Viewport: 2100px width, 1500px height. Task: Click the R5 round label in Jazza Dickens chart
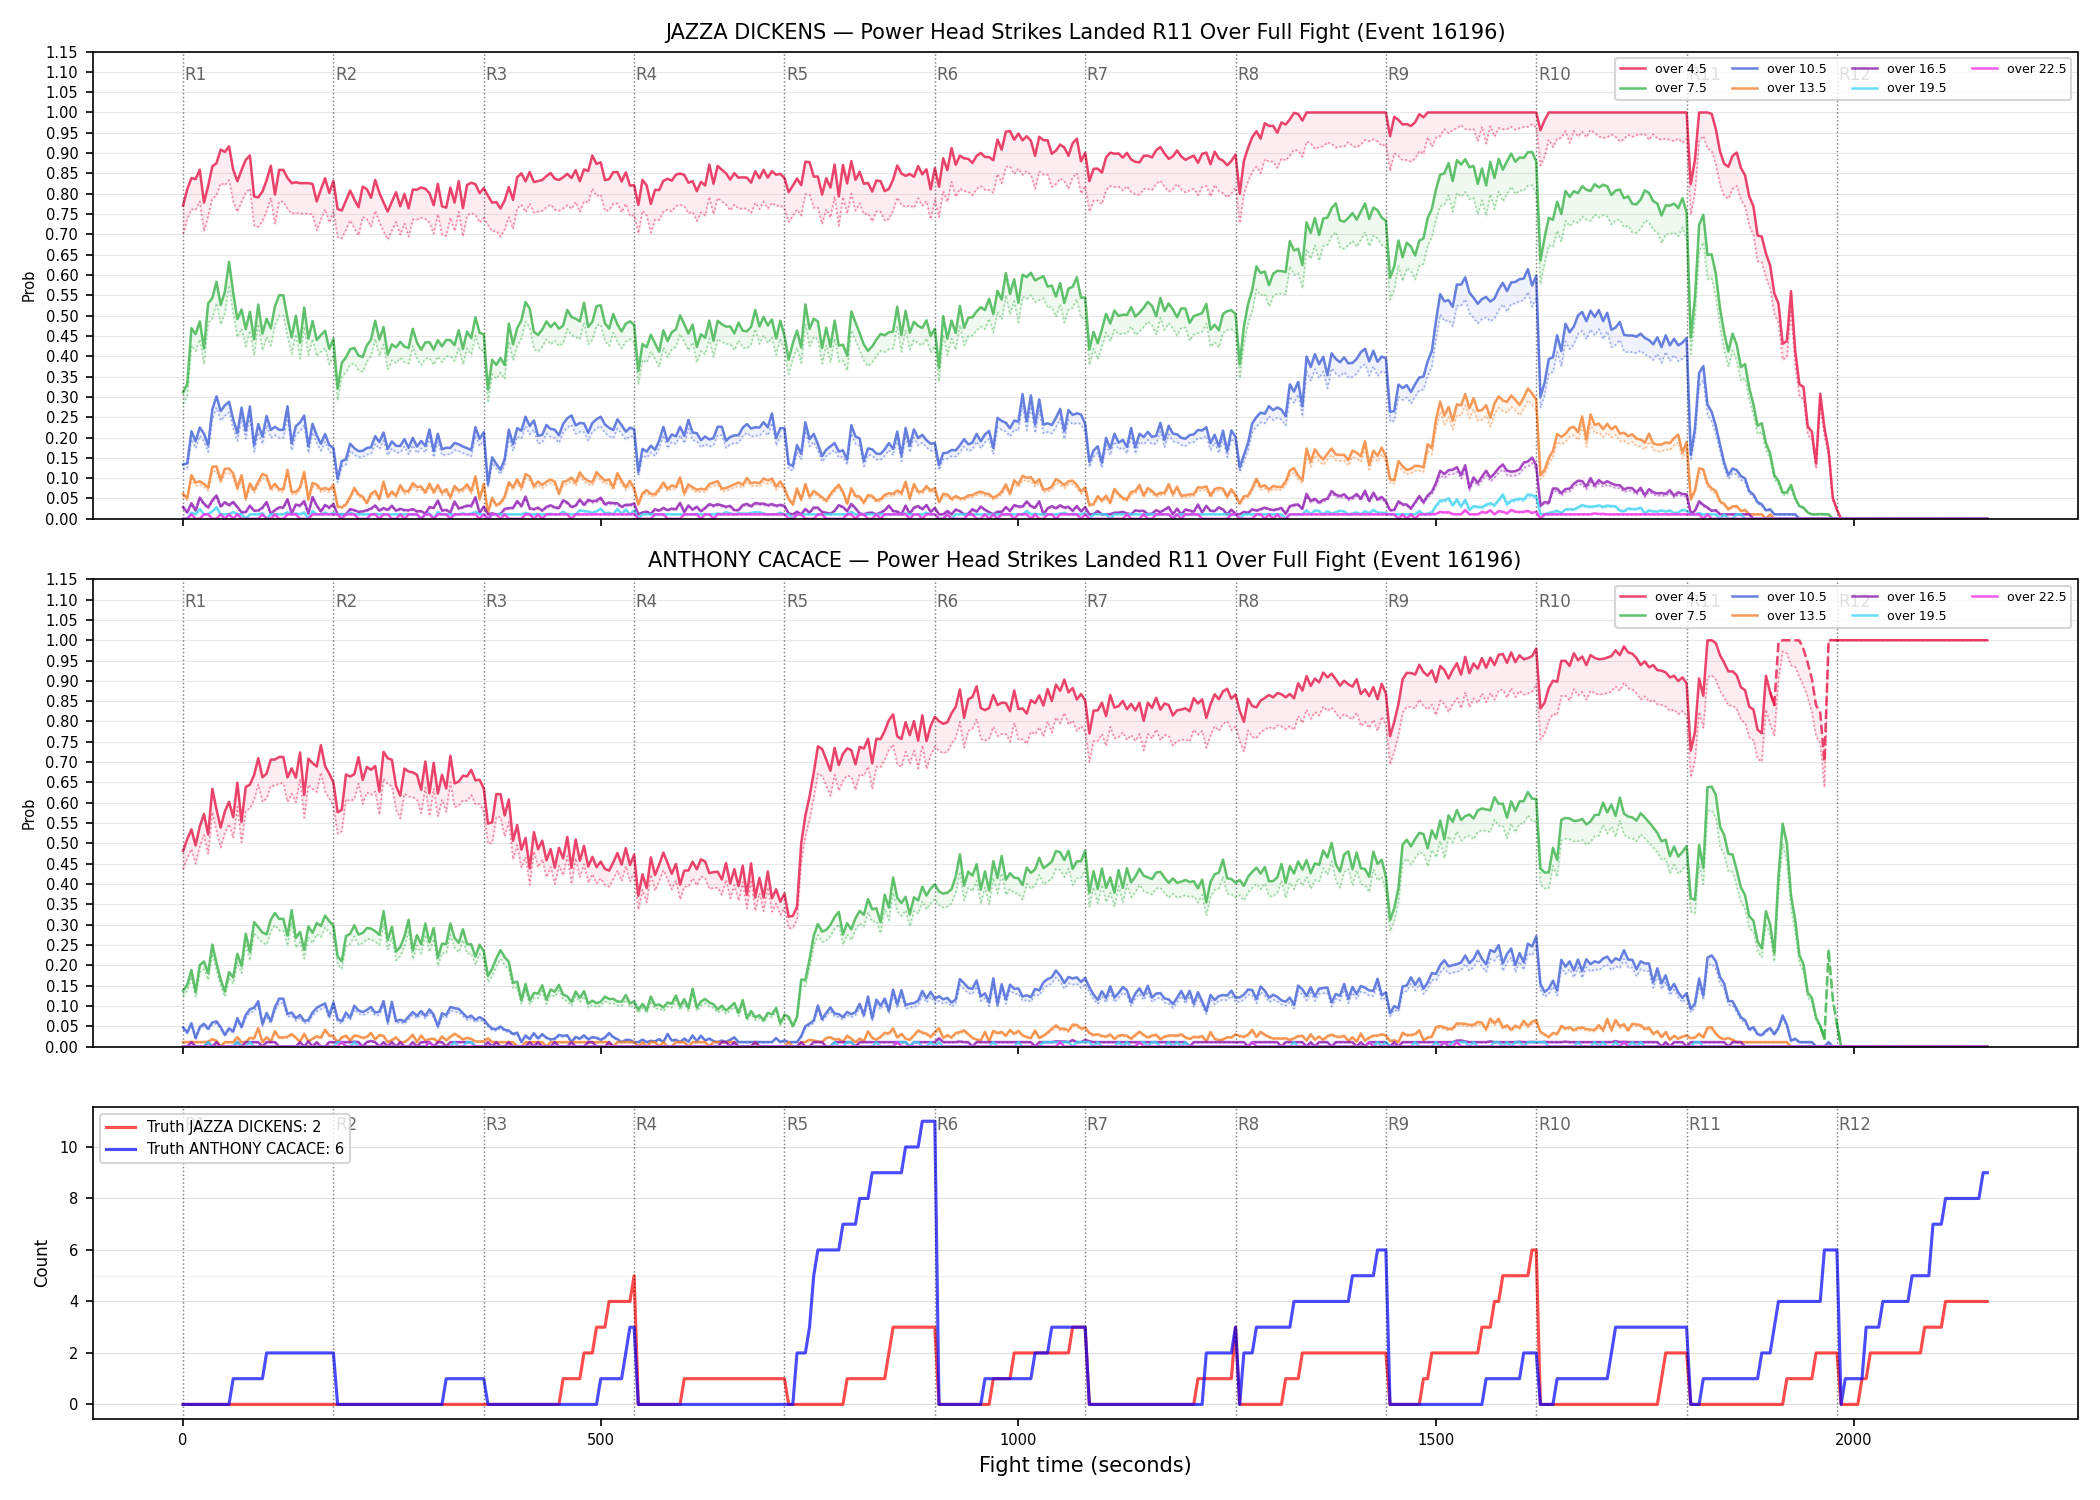coord(797,74)
